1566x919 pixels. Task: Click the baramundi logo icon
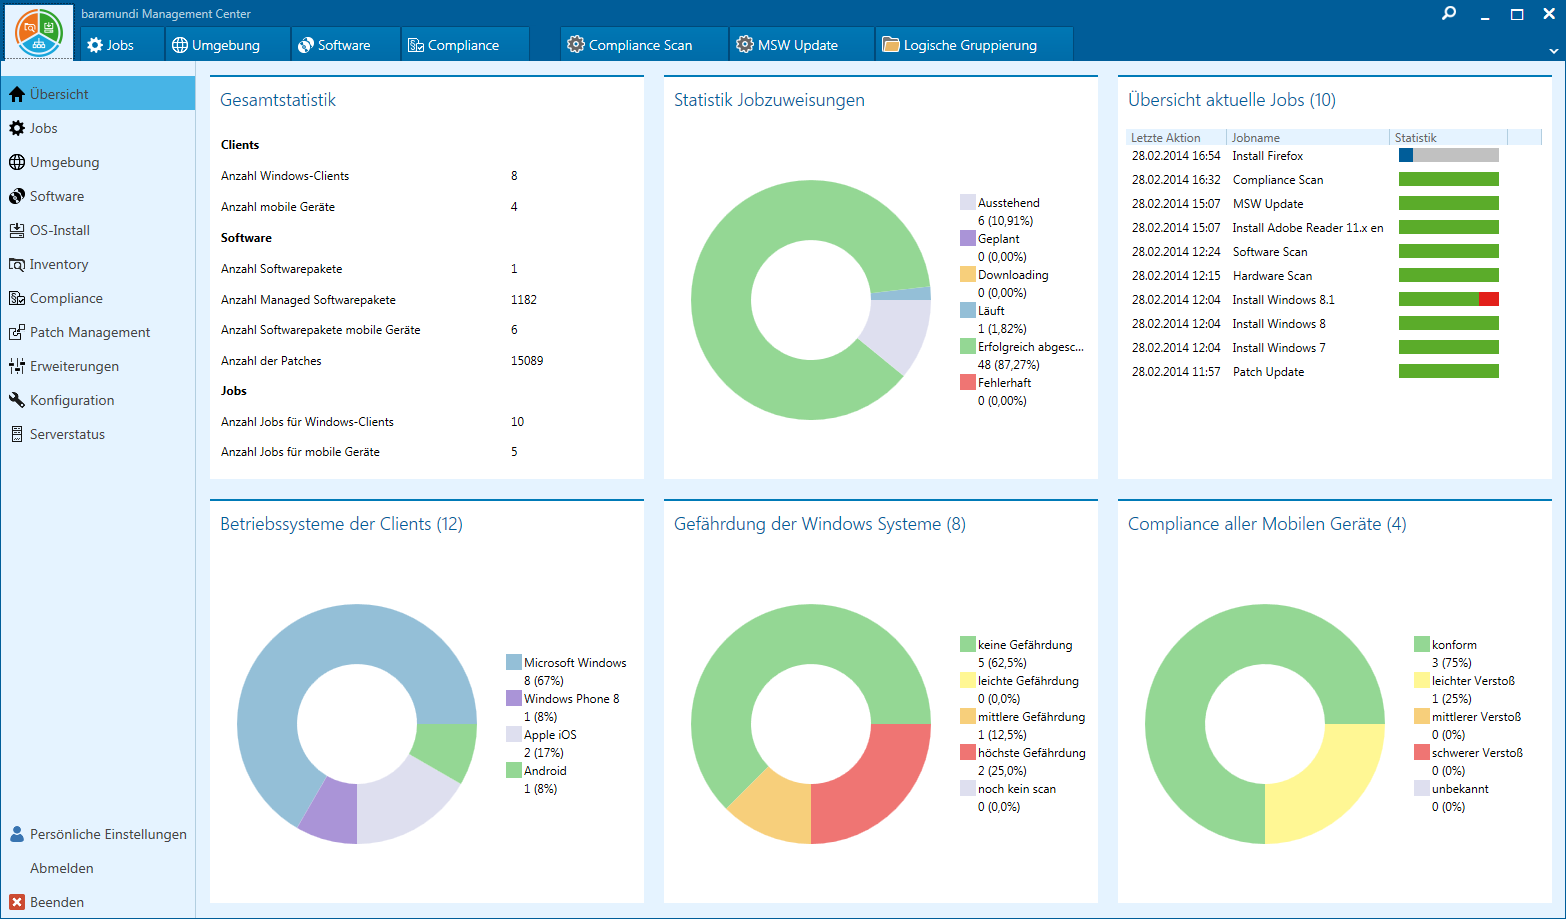tap(39, 33)
